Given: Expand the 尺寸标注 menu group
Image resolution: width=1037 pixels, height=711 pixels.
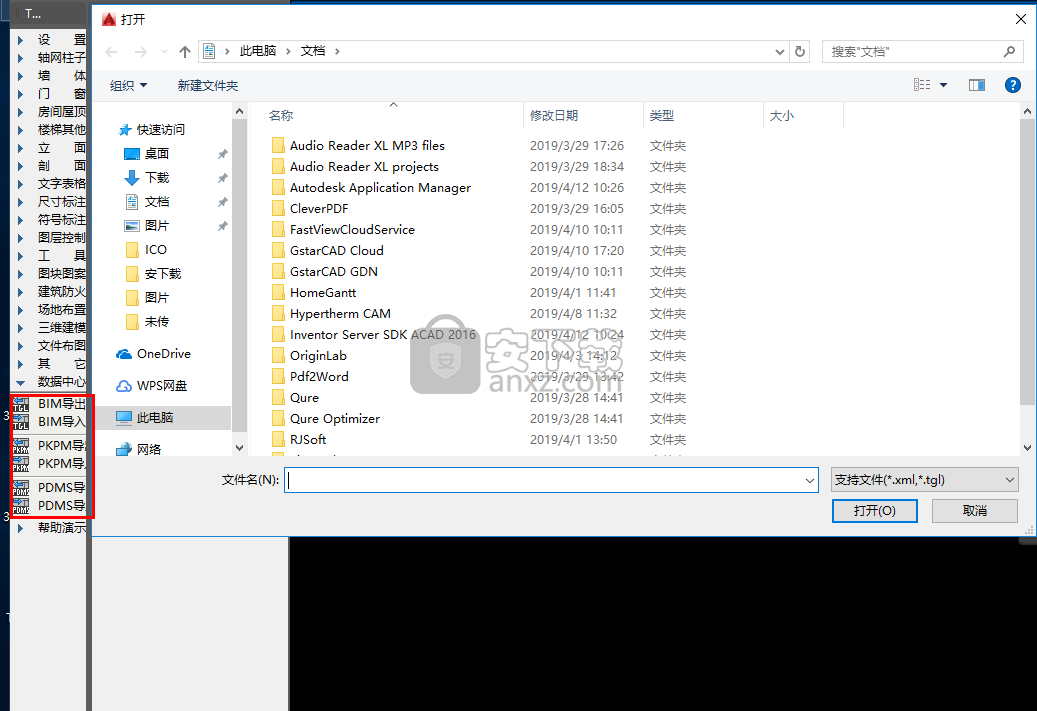Looking at the screenshot, I should pos(20,202).
